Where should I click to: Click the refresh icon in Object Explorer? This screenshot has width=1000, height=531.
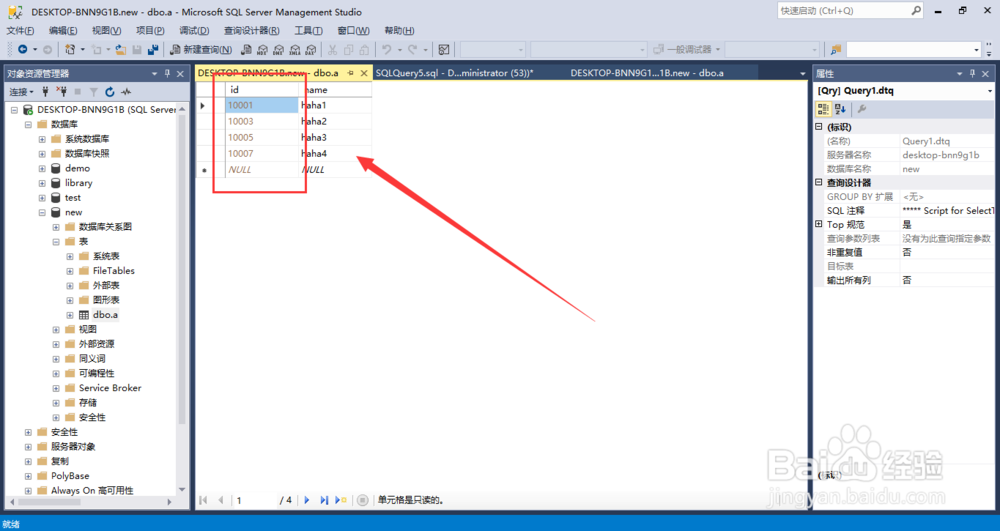110,92
